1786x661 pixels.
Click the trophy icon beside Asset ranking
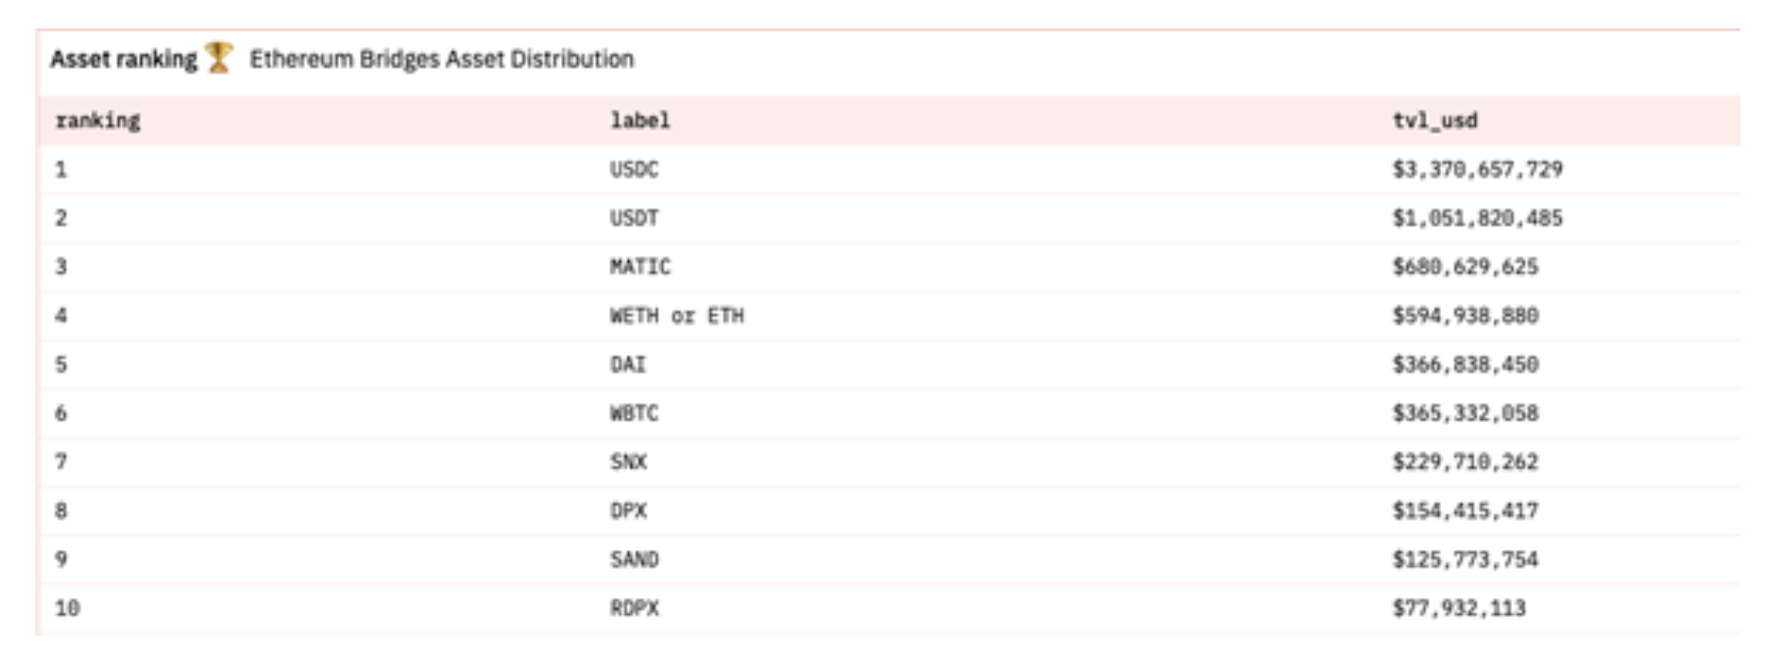[x=219, y=58]
